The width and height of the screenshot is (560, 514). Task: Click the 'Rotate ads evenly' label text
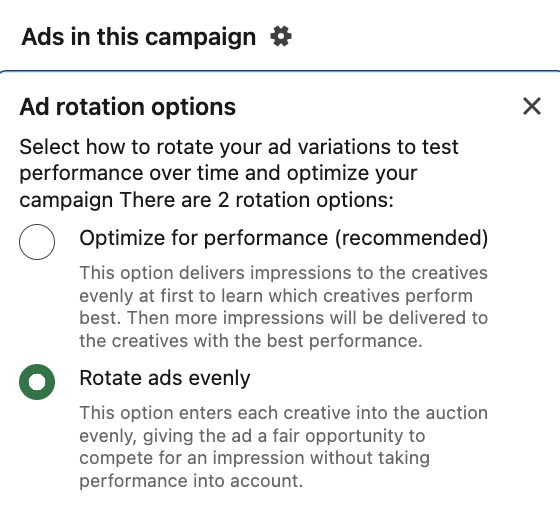pyautogui.click(x=165, y=378)
